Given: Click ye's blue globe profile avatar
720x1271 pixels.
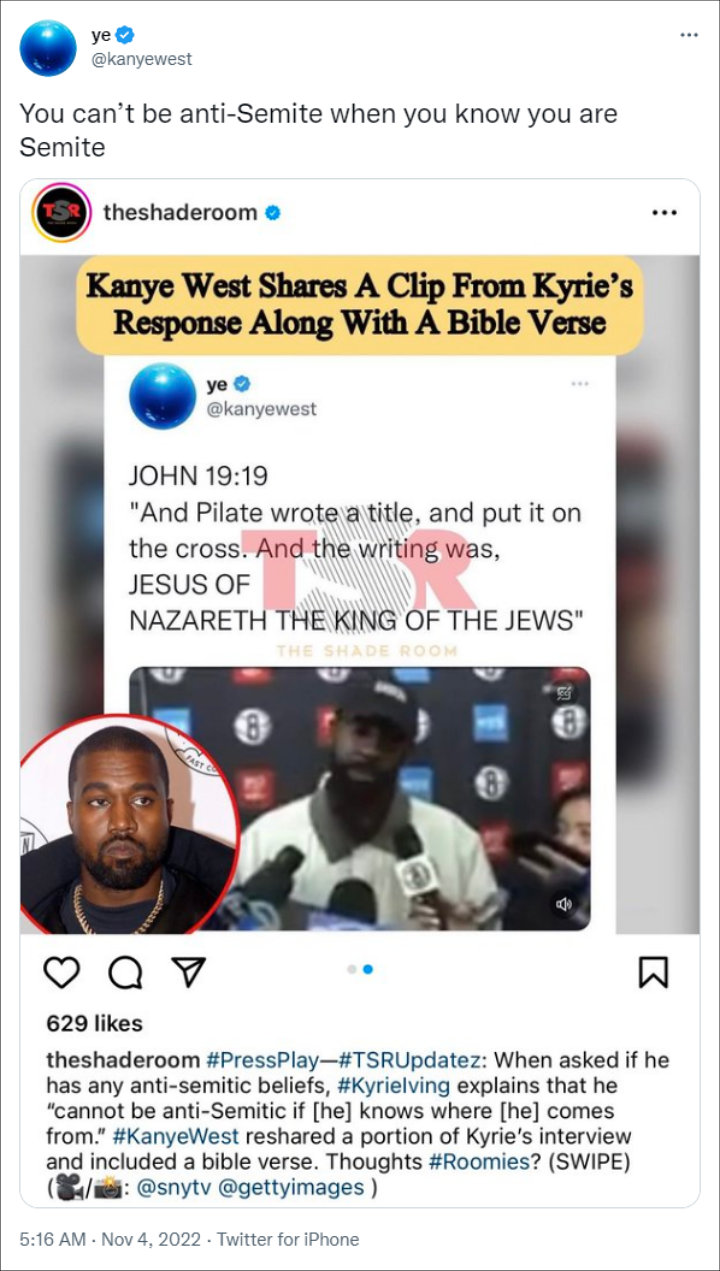Looking at the screenshot, I should coord(48,48).
